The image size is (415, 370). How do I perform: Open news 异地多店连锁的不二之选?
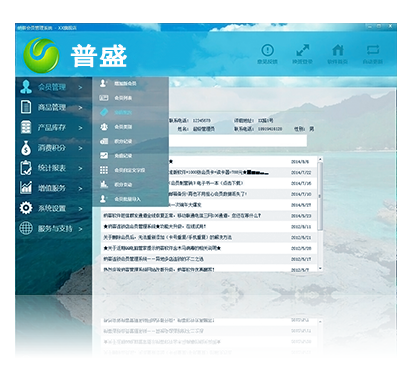pos(153,259)
